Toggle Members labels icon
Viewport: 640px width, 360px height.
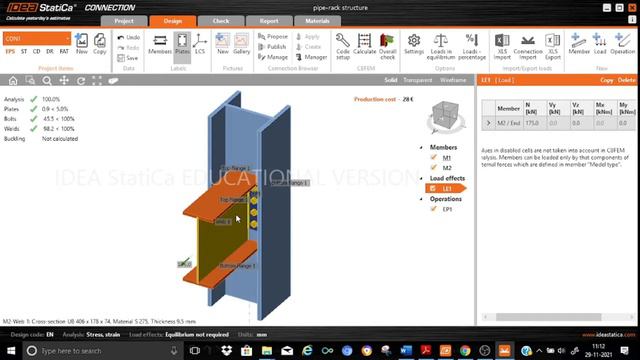point(160,44)
